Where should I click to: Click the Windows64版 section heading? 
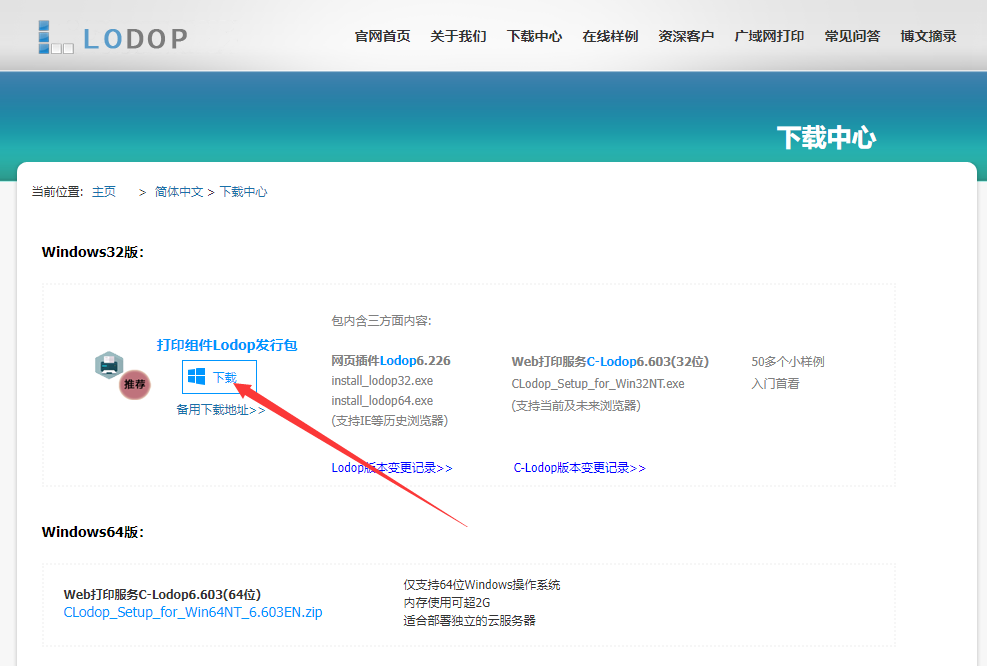[93, 532]
